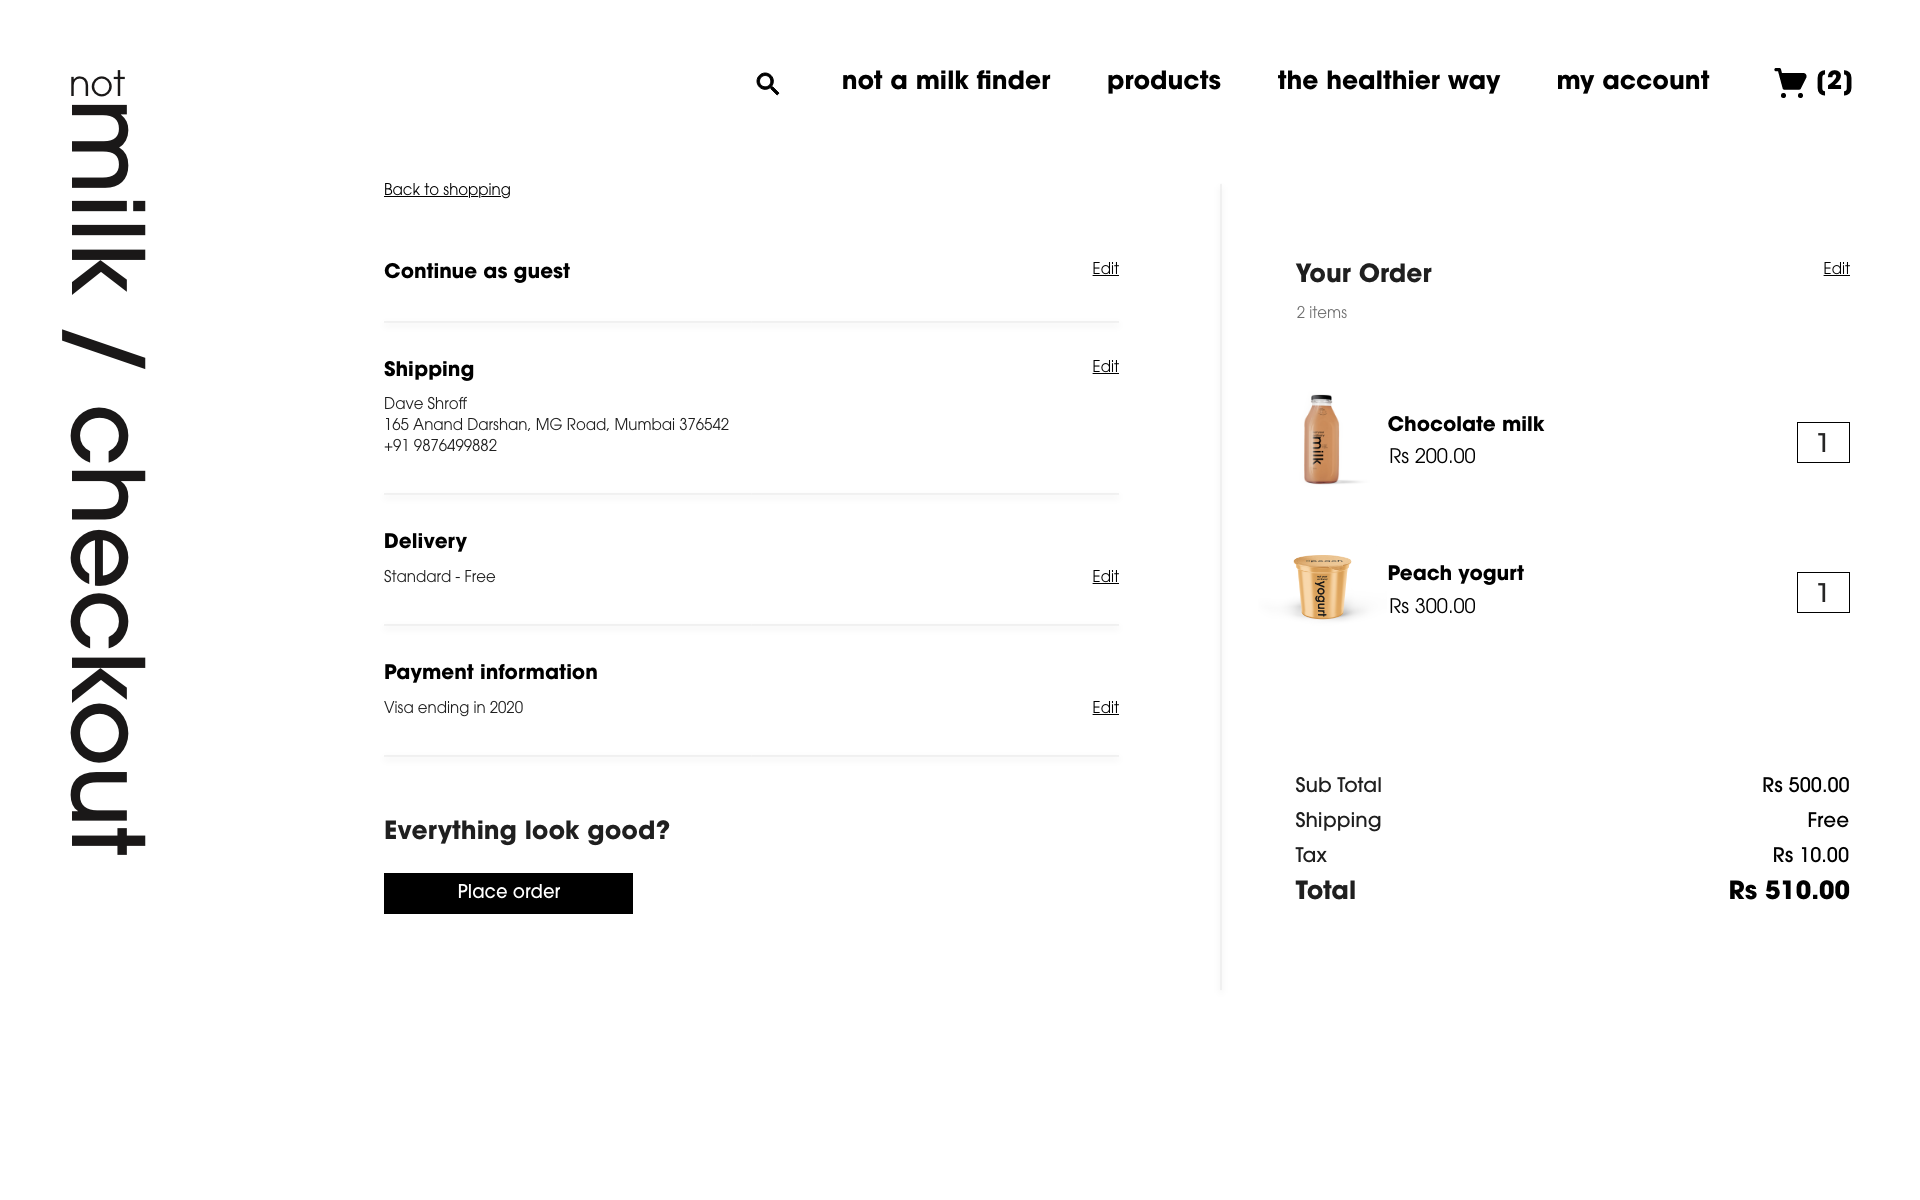The height and width of the screenshot is (1200, 1920).
Task: Select Peach yogurt quantity field
Action: (1823, 593)
